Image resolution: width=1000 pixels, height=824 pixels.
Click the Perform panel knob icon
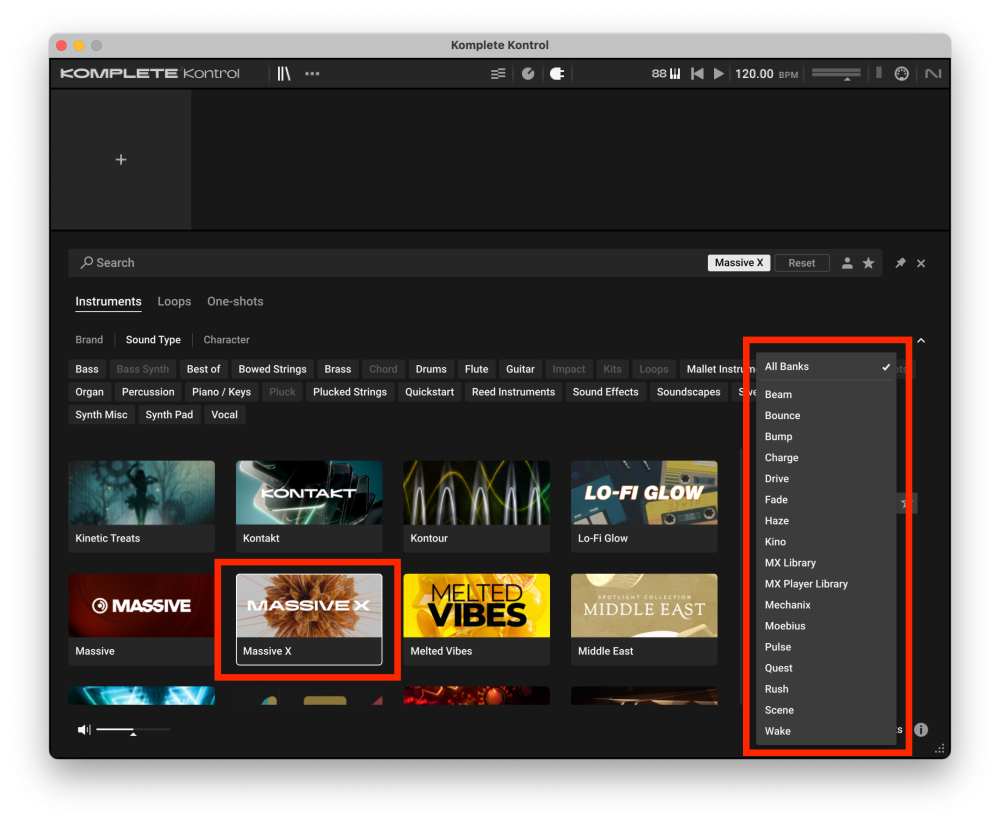pos(528,74)
